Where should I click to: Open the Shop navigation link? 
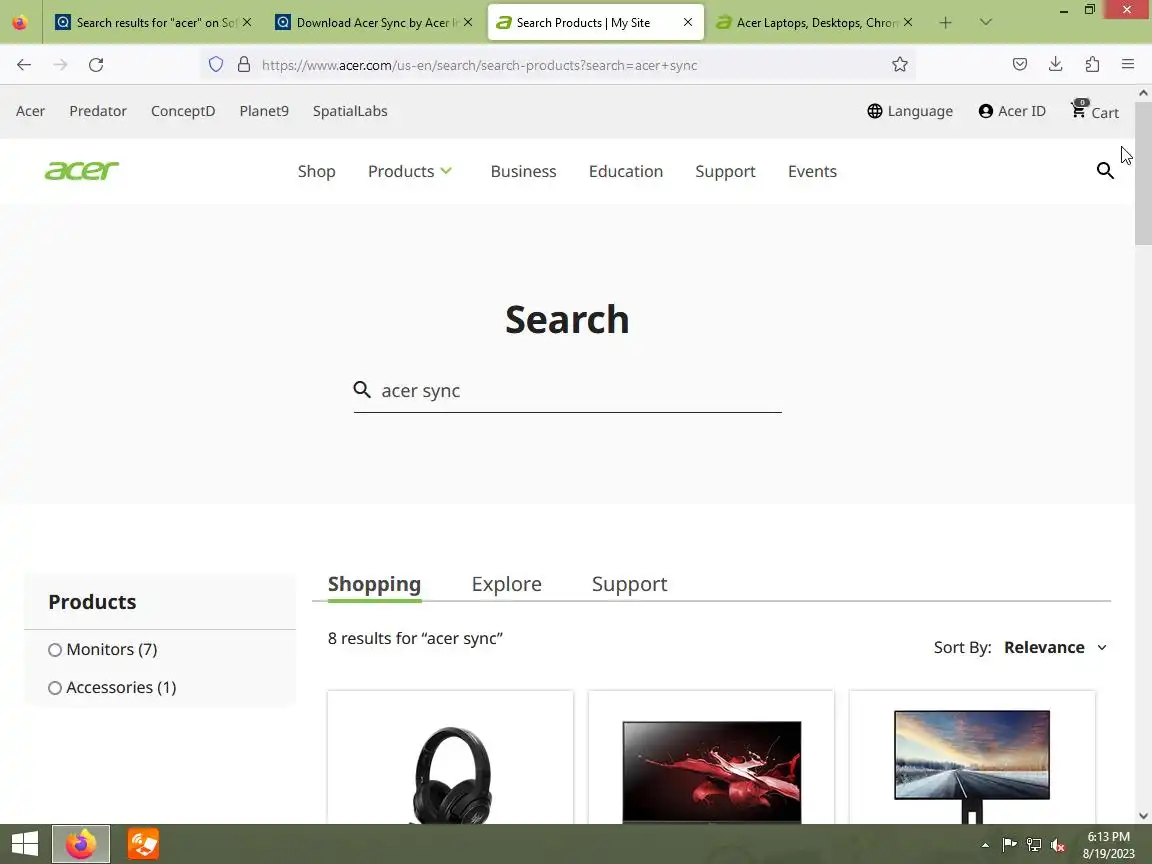point(317,171)
